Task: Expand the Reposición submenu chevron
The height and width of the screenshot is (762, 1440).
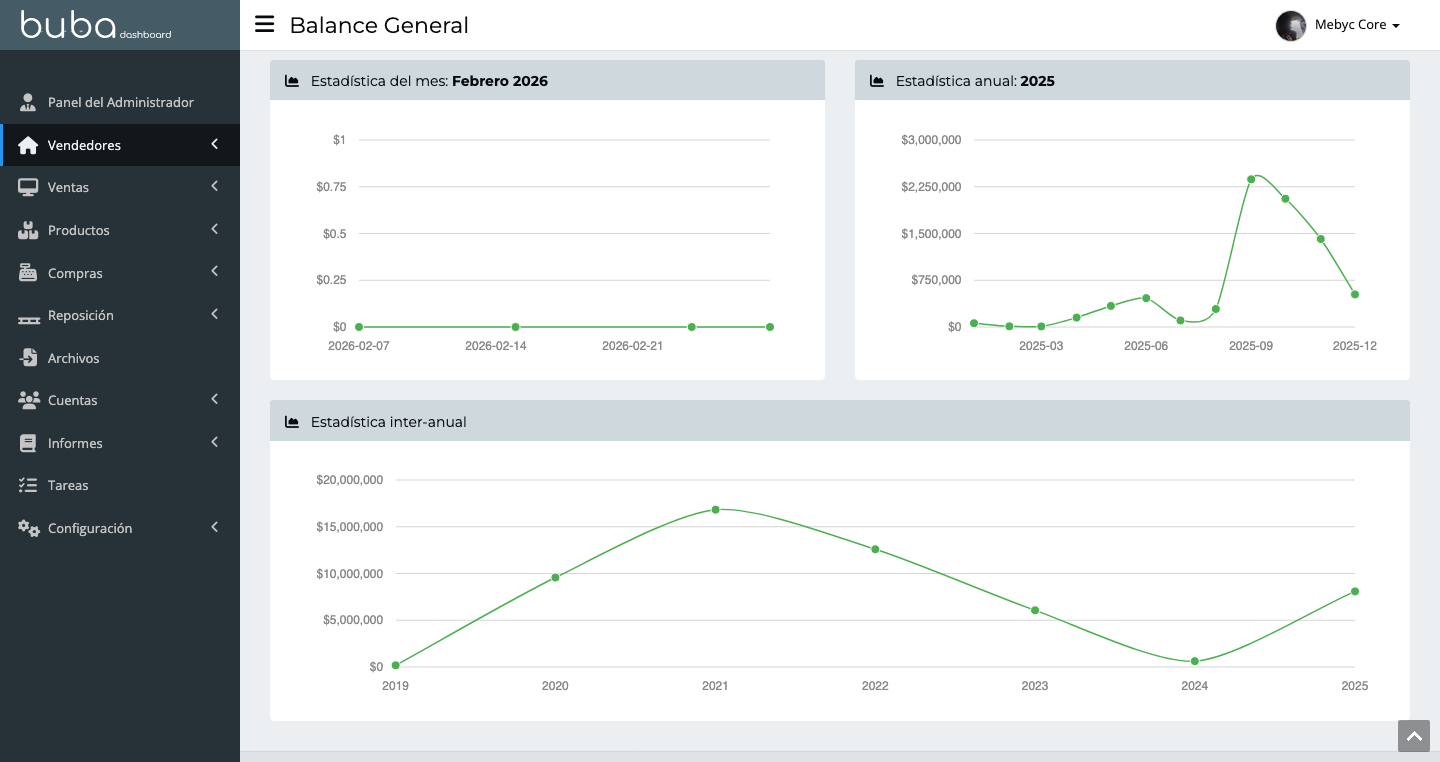Action: pos(214,315)
